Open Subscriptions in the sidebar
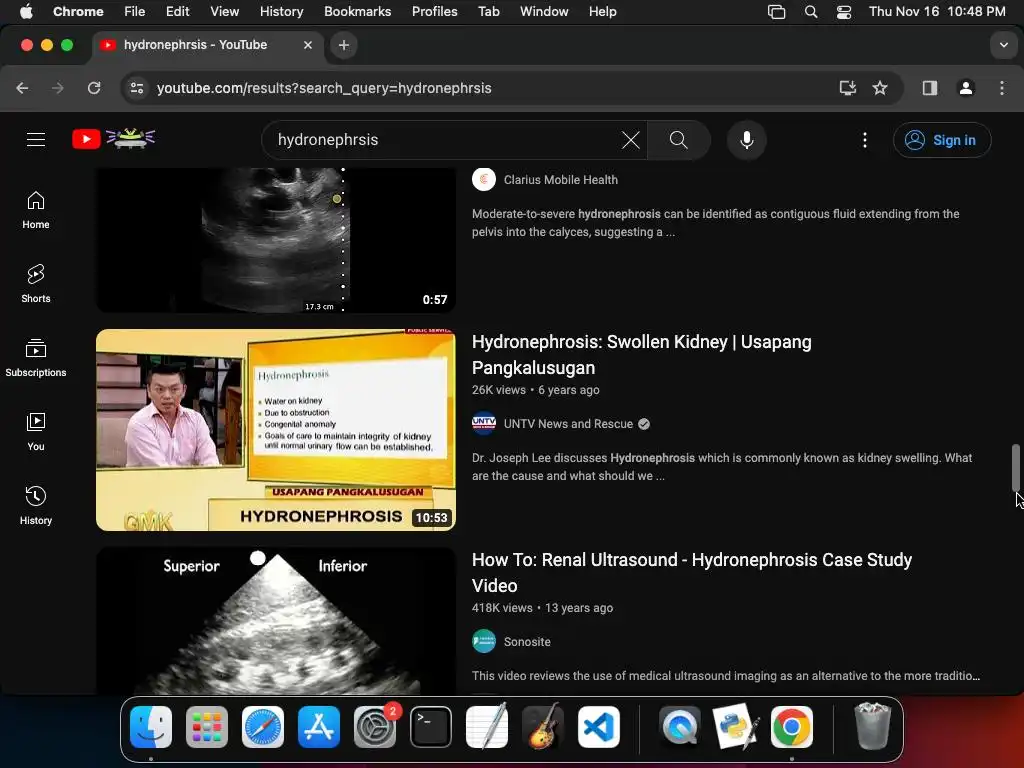This screenshot has width=1024, height=768. pos(36,358)
